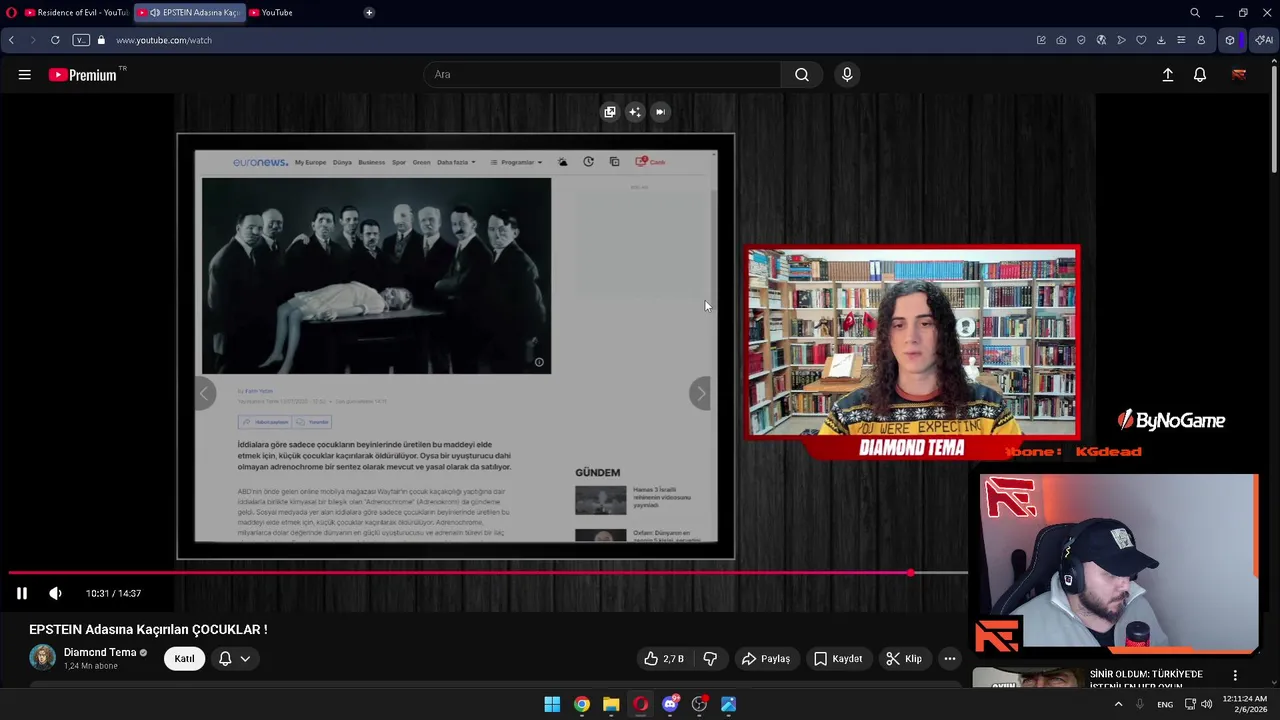Toggle the subscription notification bell

pyautogui.click(x=225, y=659)
